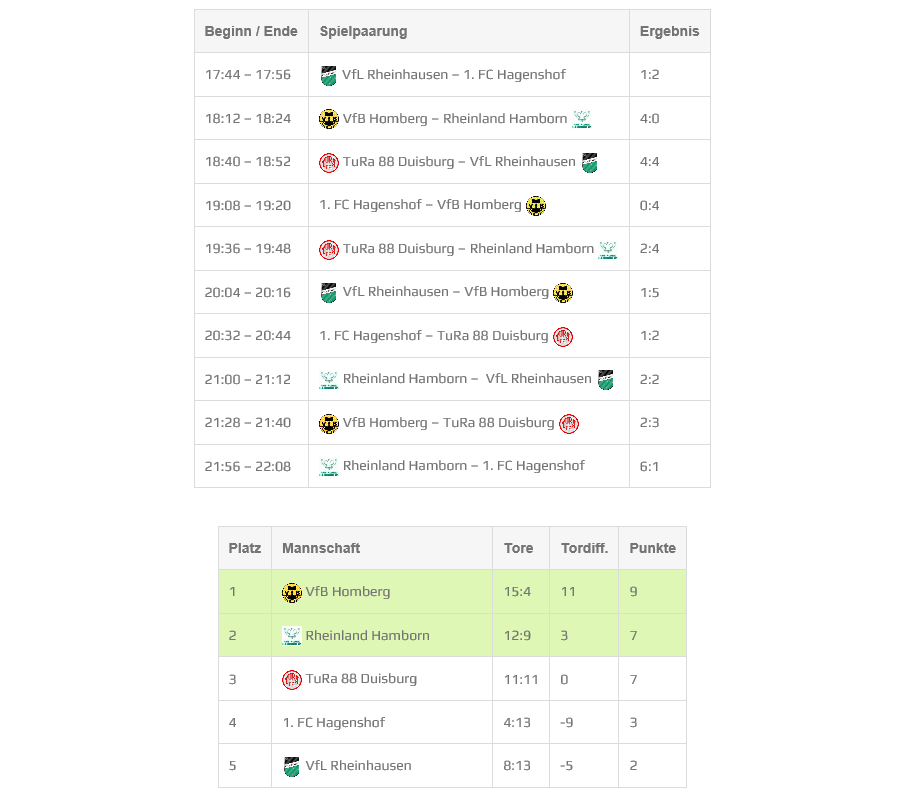Click TuRa 88 Duisburg logo in 20:32 match
900x800 pixels.
click(563, 336)
